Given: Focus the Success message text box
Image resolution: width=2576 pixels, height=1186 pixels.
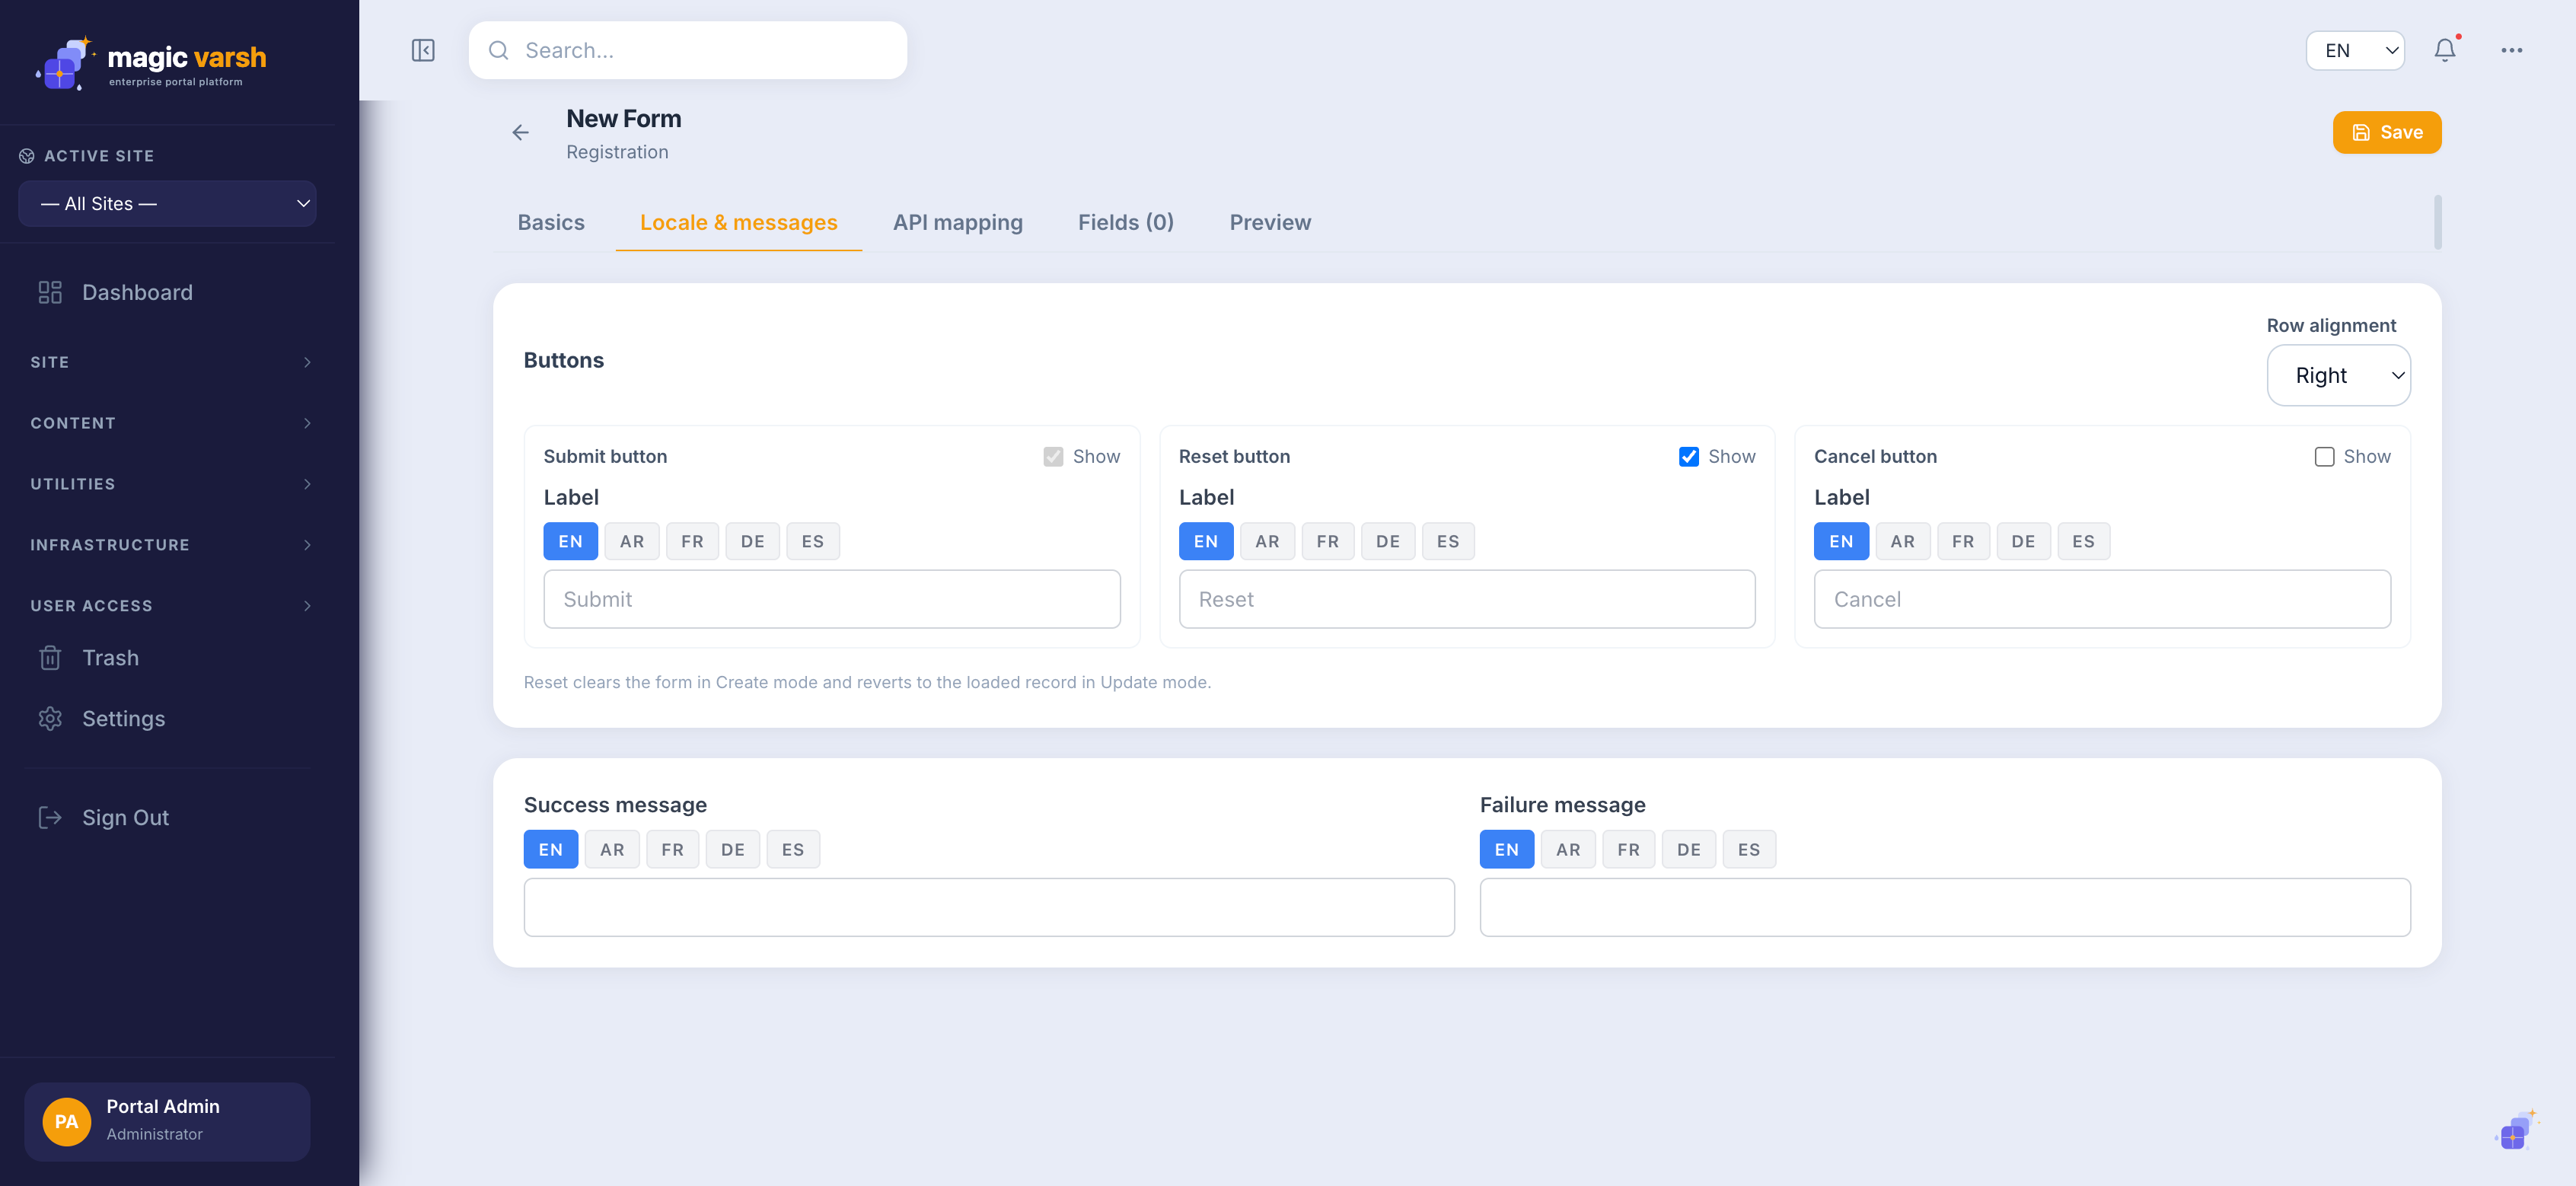Looking at the screenshot, I should click(x=988, y=907).
